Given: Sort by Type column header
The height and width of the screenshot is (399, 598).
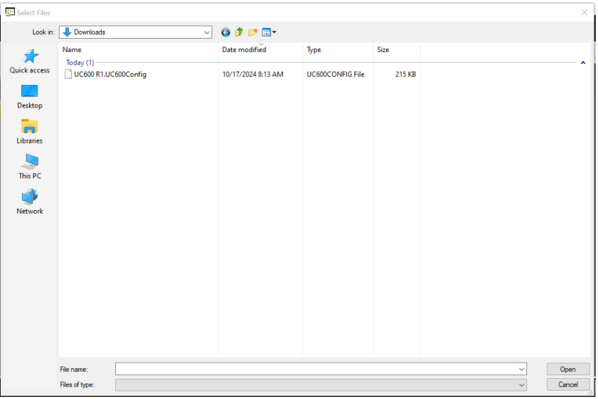Looking at the screenshot, I should (338, 50).
